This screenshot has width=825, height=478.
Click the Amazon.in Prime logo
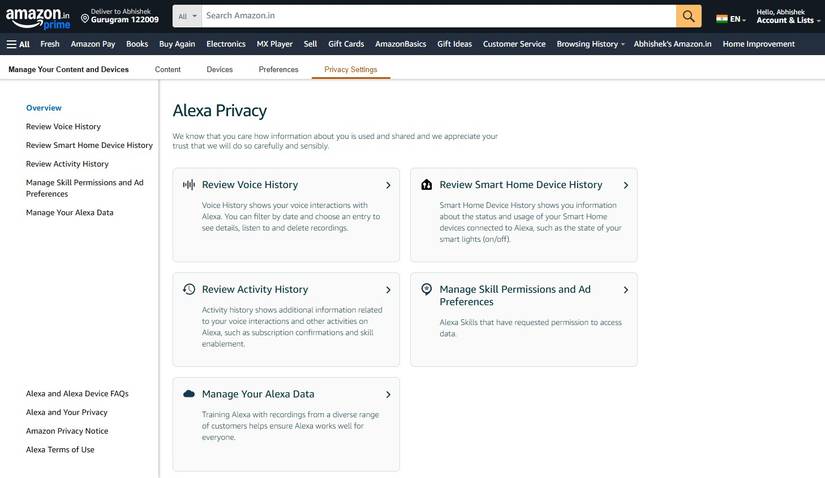tap(38, 17)
